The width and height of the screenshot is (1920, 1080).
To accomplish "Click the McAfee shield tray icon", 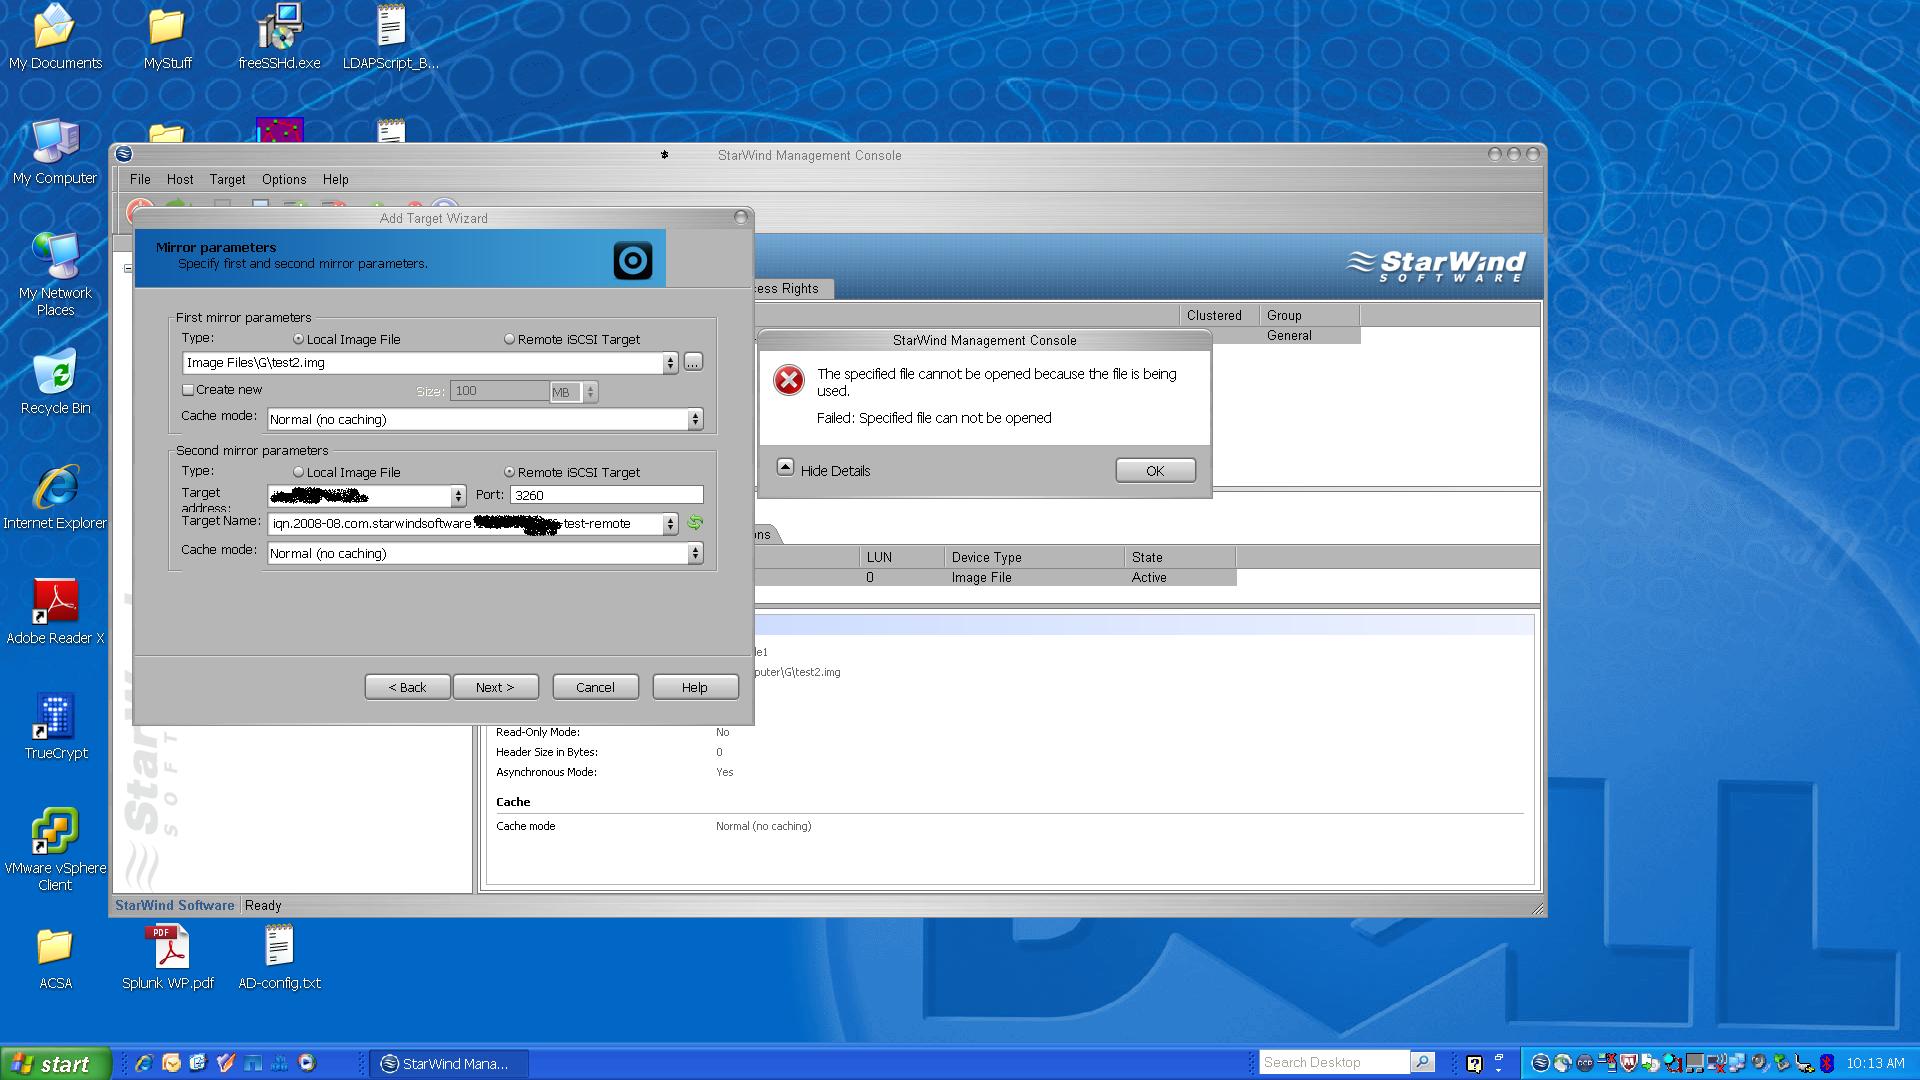I will coord(1629,1063).
